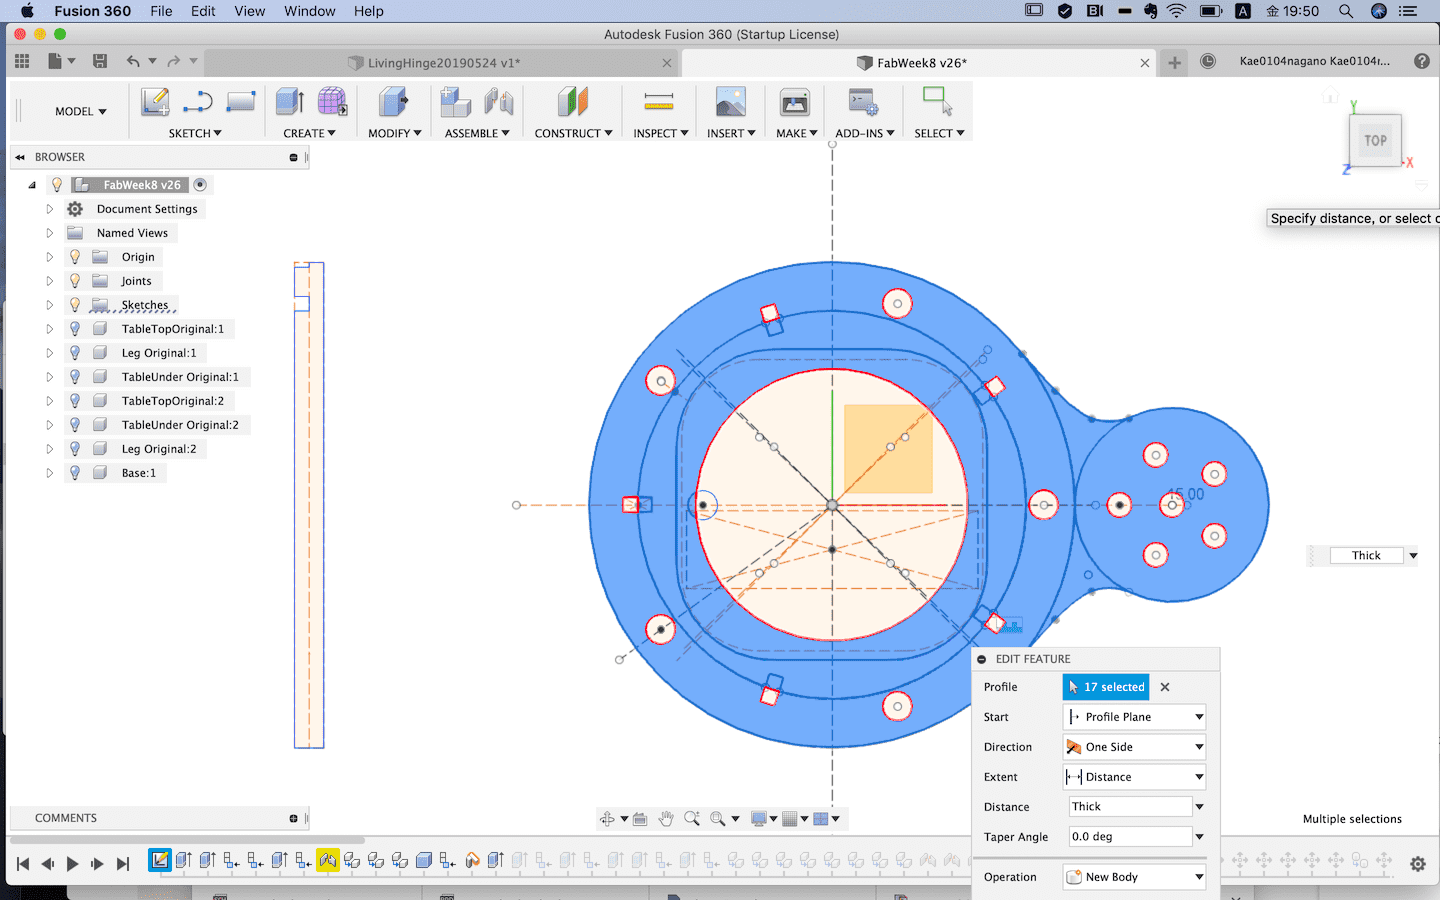Open the Direction dropdown showing One Side
The width and height of the screenshot is (1440, 900).
(x=1134, y=747)
